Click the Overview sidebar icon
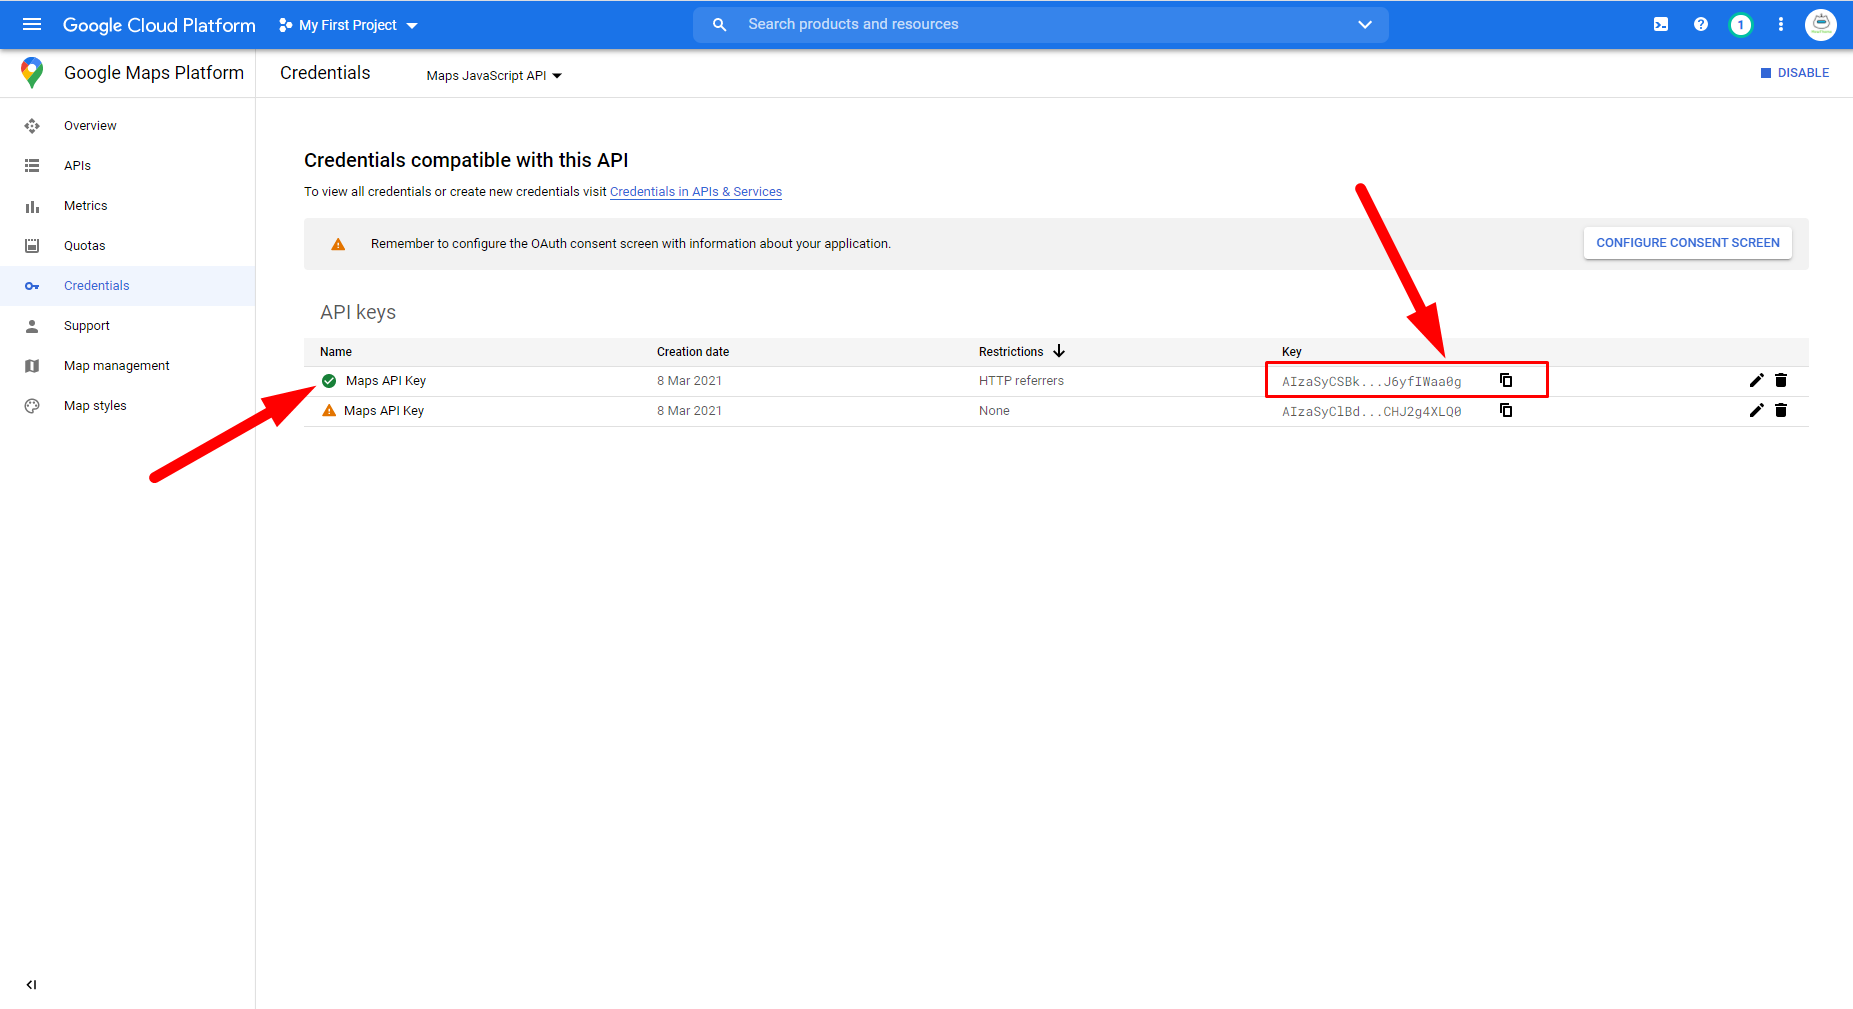 coord(32,126)
